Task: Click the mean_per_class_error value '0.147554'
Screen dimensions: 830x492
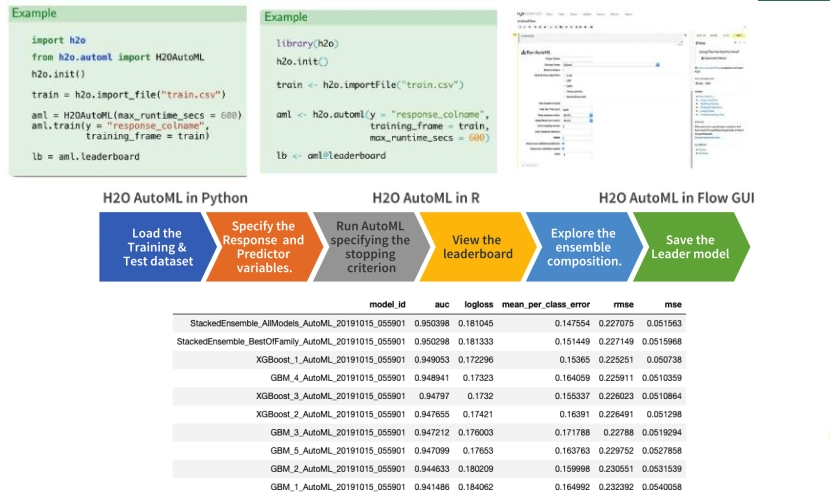Action: coord(572,323)
